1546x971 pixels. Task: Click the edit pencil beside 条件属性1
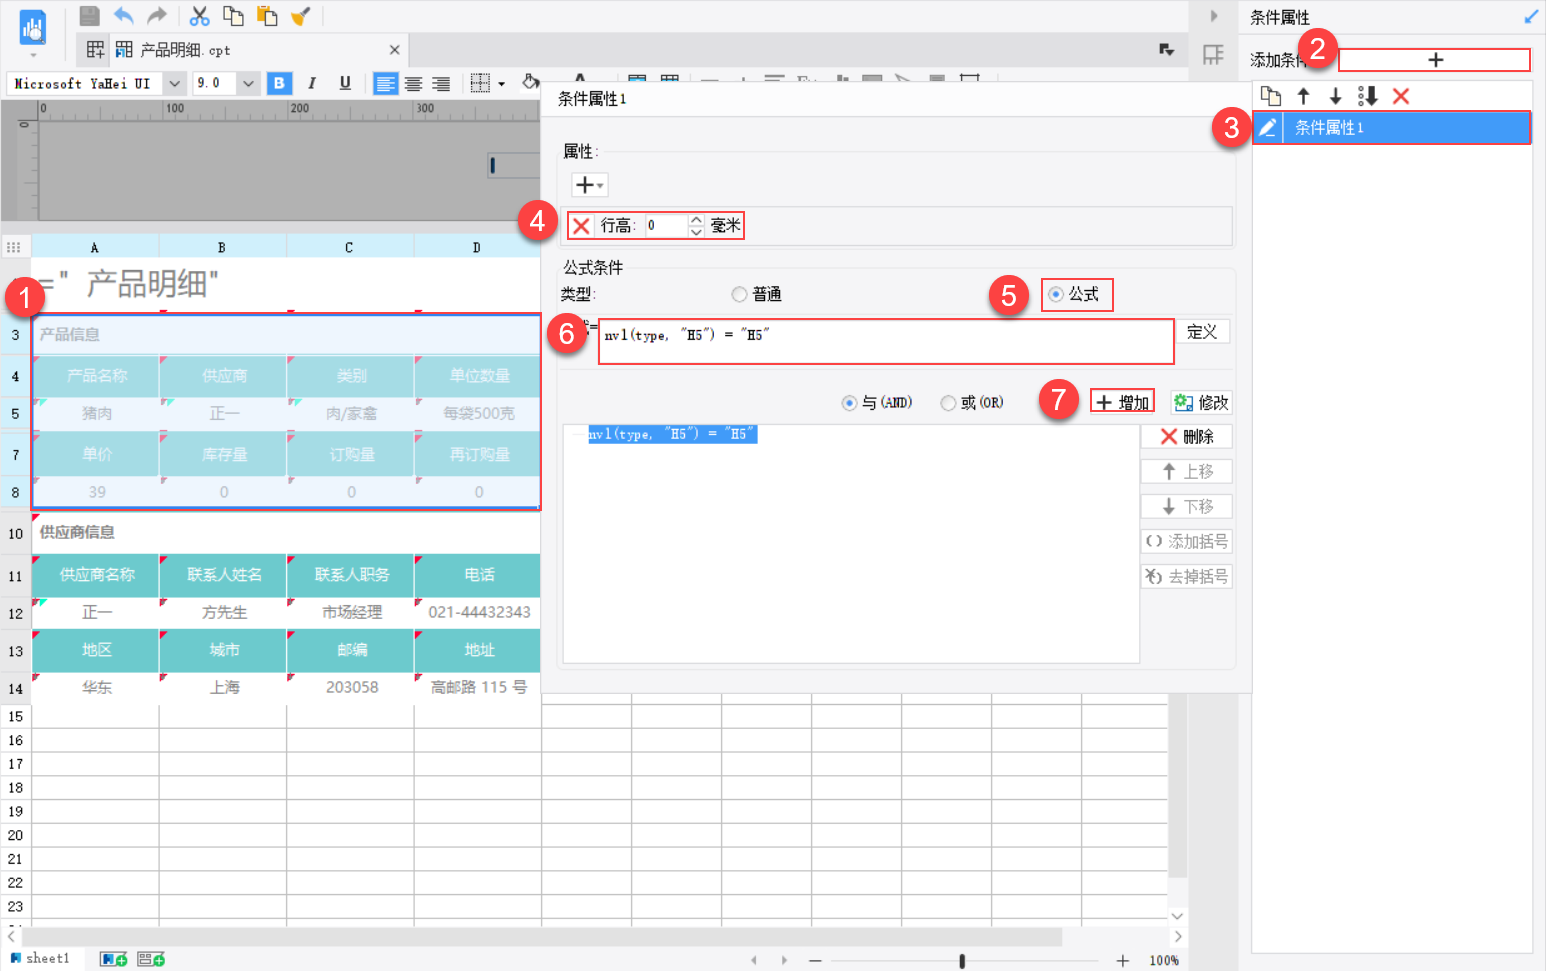(x=1267, y=128)
